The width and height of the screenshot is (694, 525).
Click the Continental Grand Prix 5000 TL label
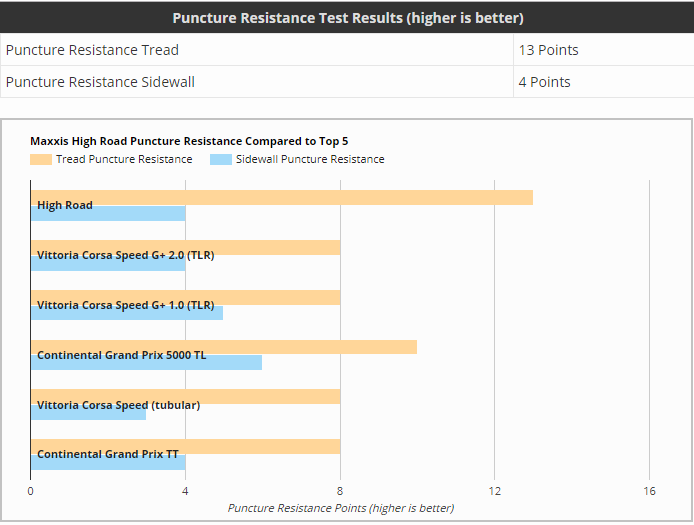coord(122,355)
